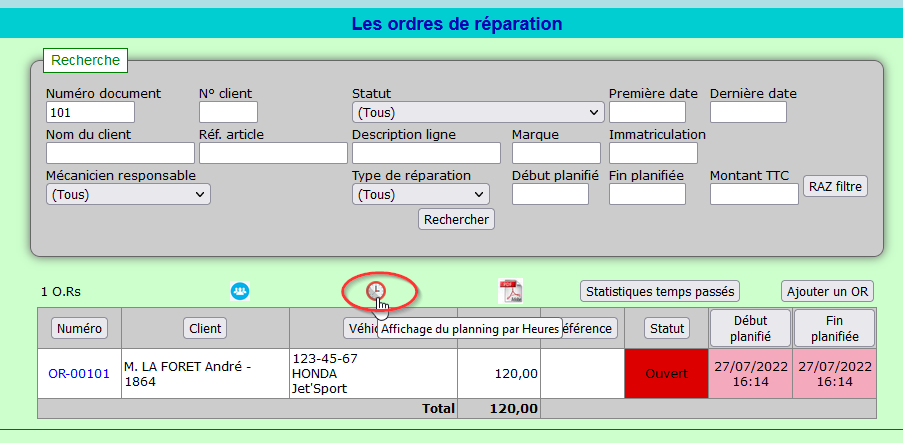Click Ajouter un OR button
Screen dimensions: 903x443
pyautogui.click(x=828, y=291)
